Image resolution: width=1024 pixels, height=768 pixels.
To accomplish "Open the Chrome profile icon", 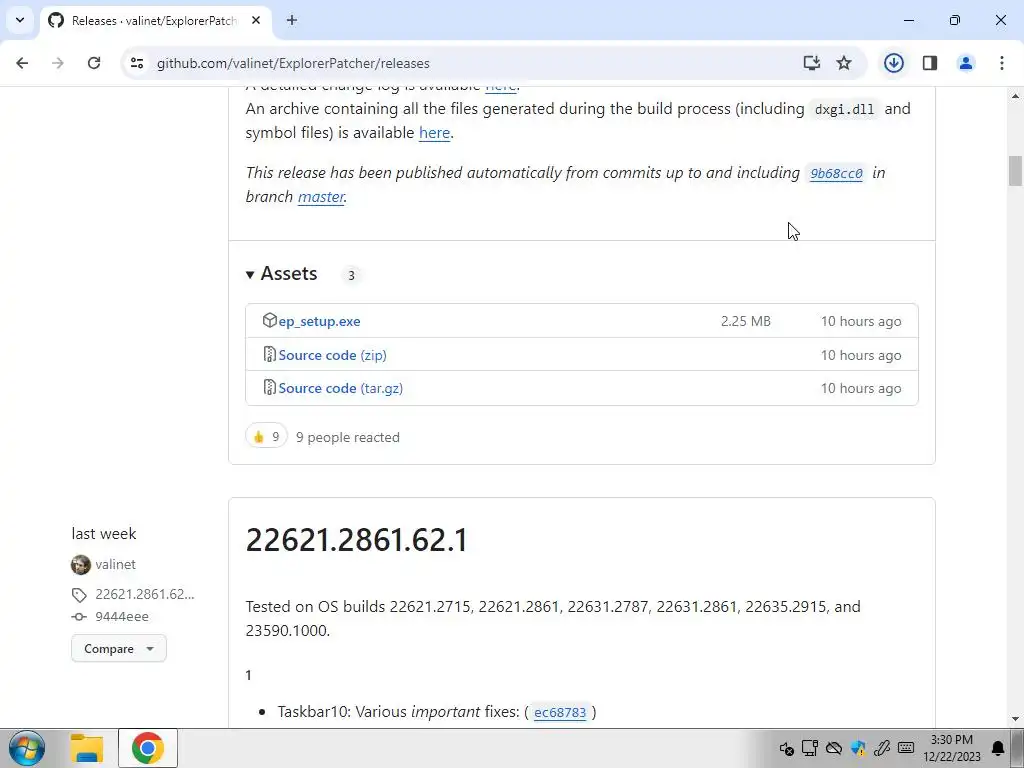I will 966,63.
